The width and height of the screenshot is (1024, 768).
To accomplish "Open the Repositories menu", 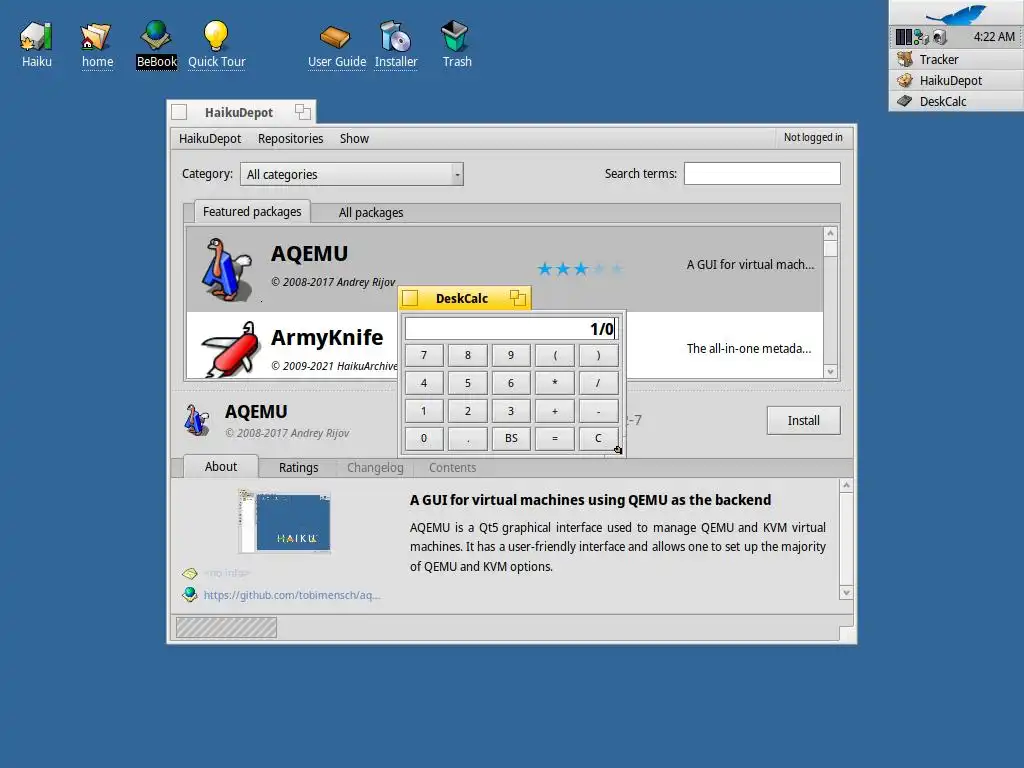I will coord(291,138).
